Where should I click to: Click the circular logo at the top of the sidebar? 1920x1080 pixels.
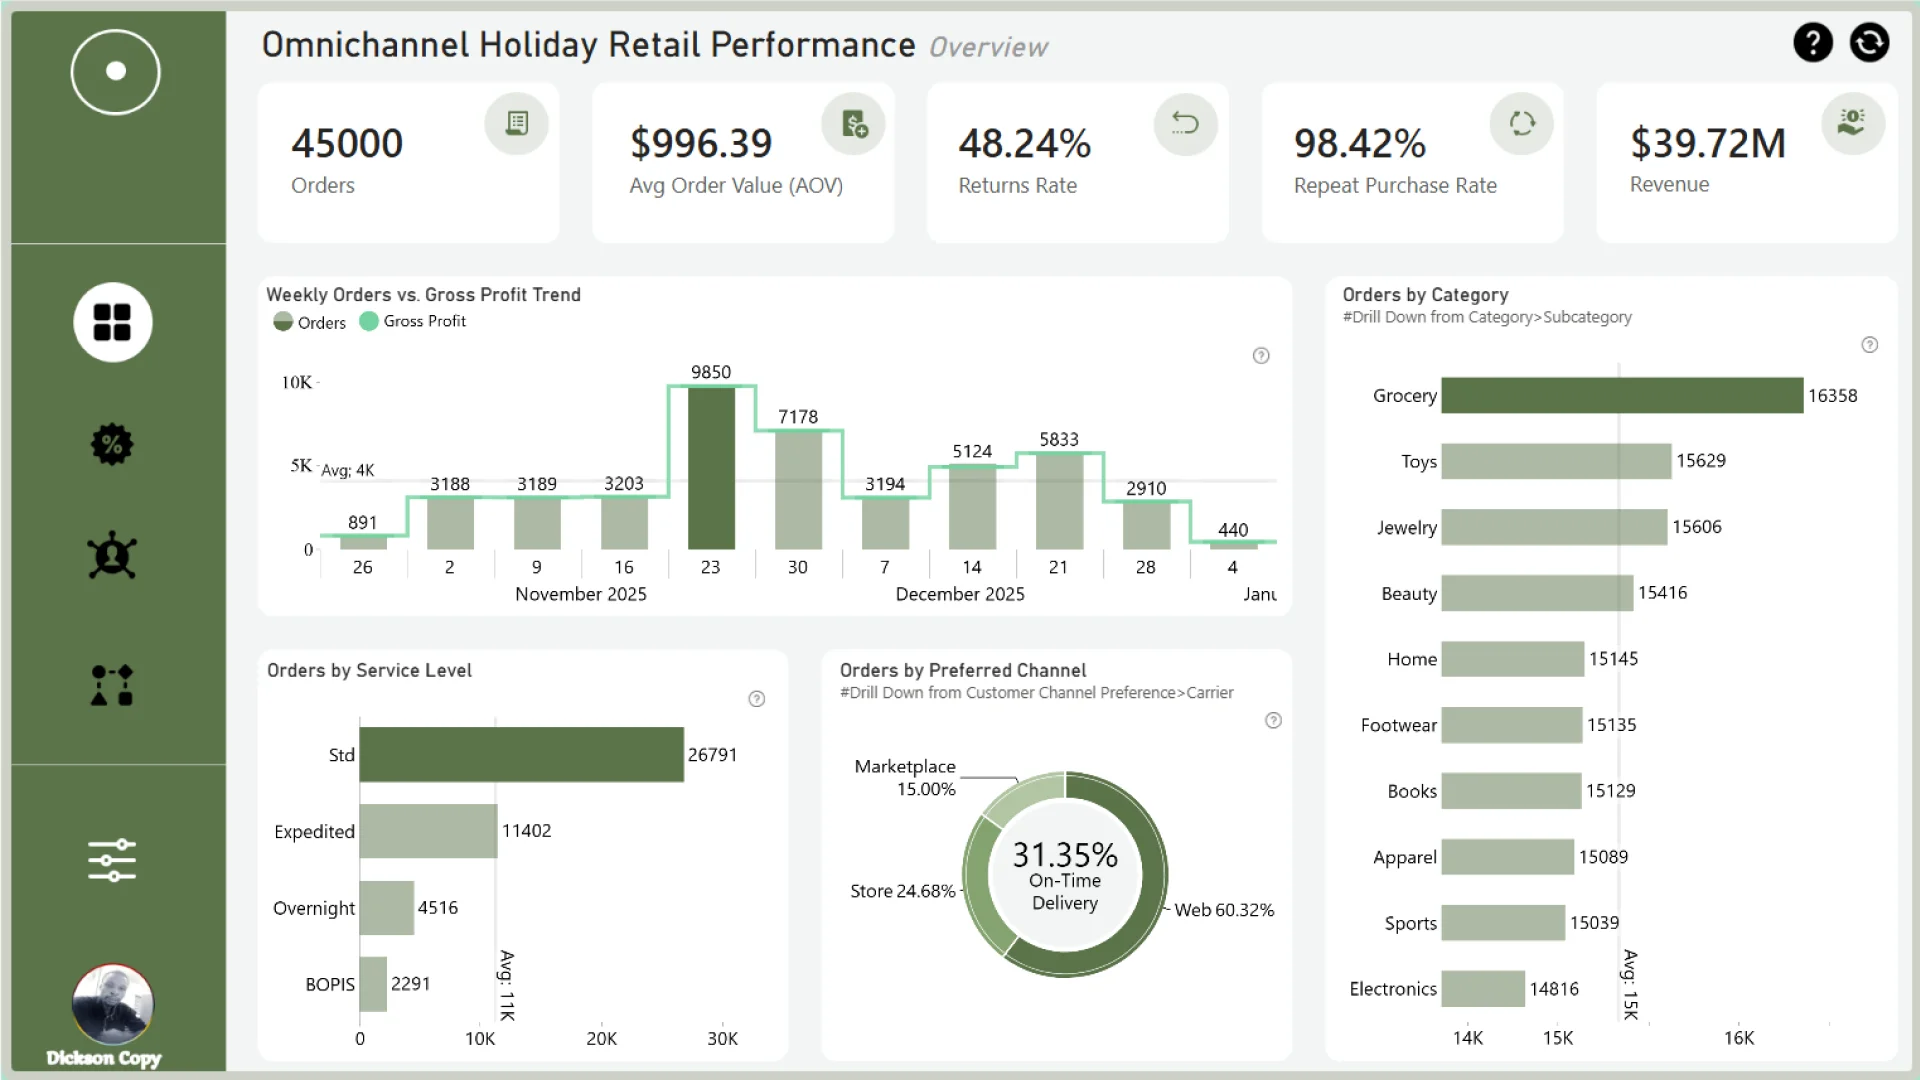click(x=116, y=72)
